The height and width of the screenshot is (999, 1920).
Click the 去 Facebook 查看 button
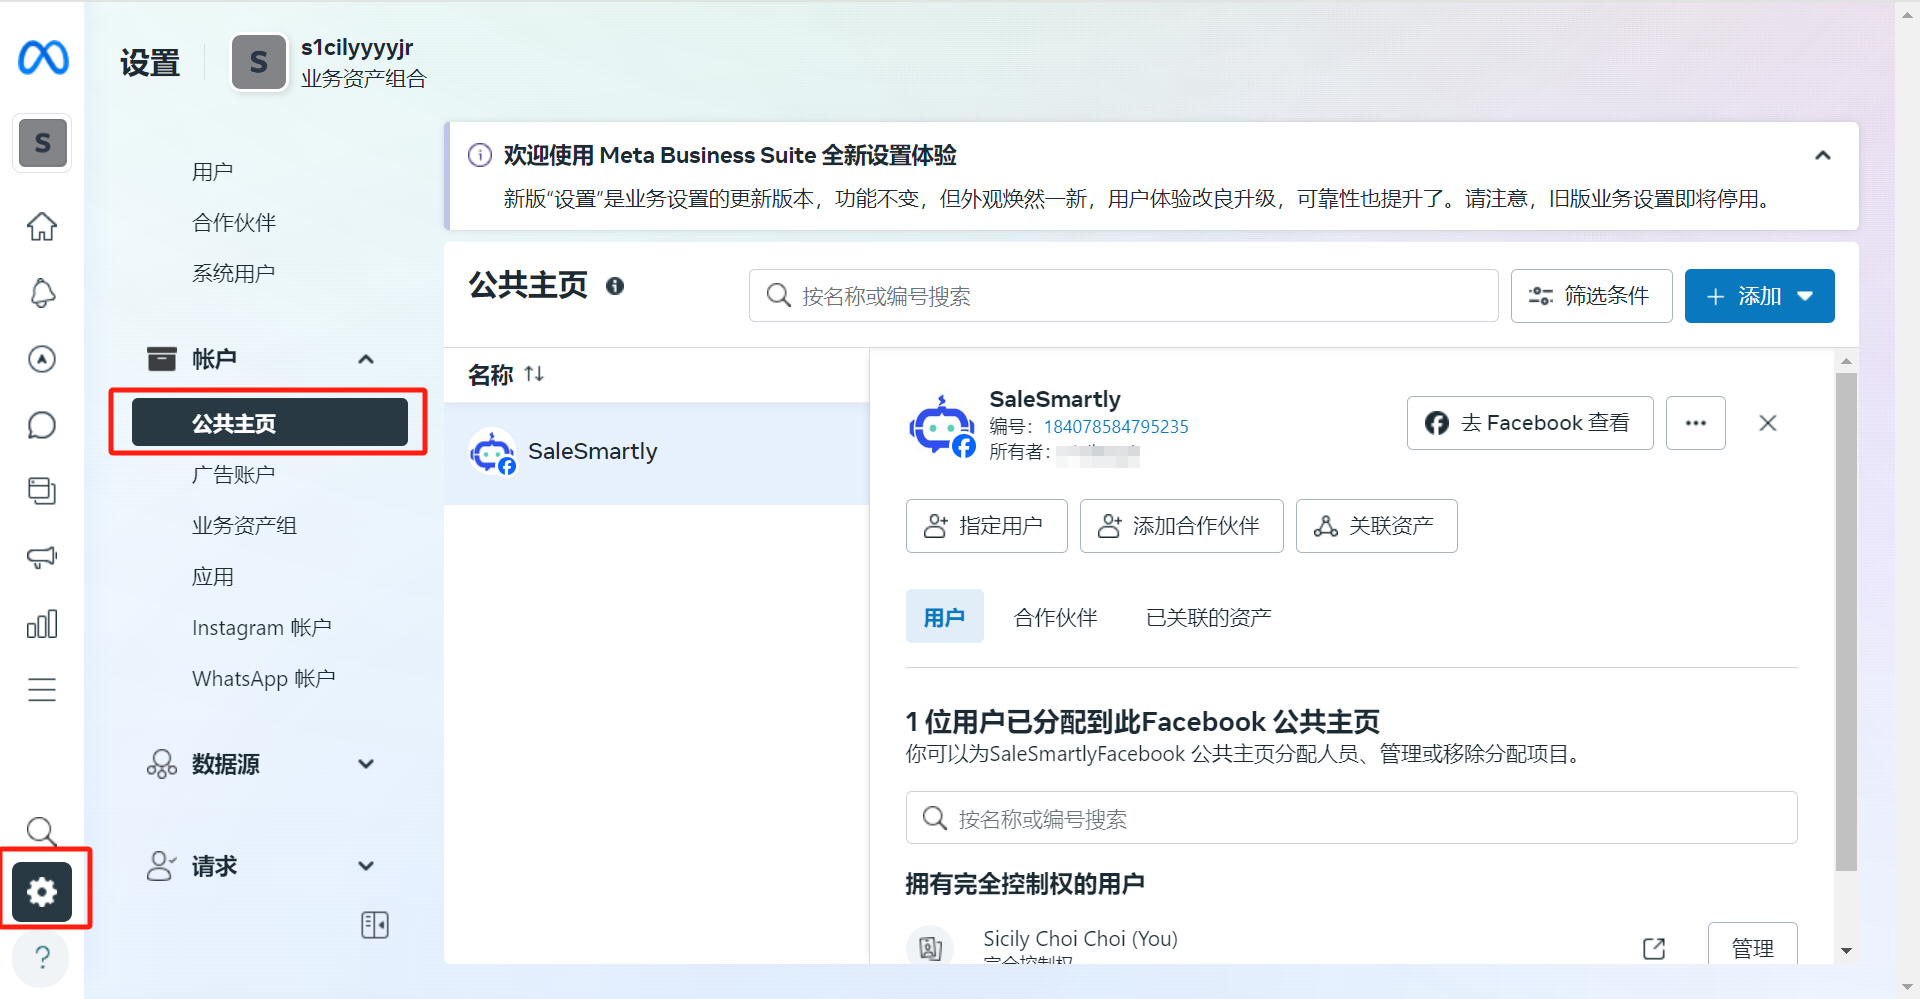(x=1529, y=422)
